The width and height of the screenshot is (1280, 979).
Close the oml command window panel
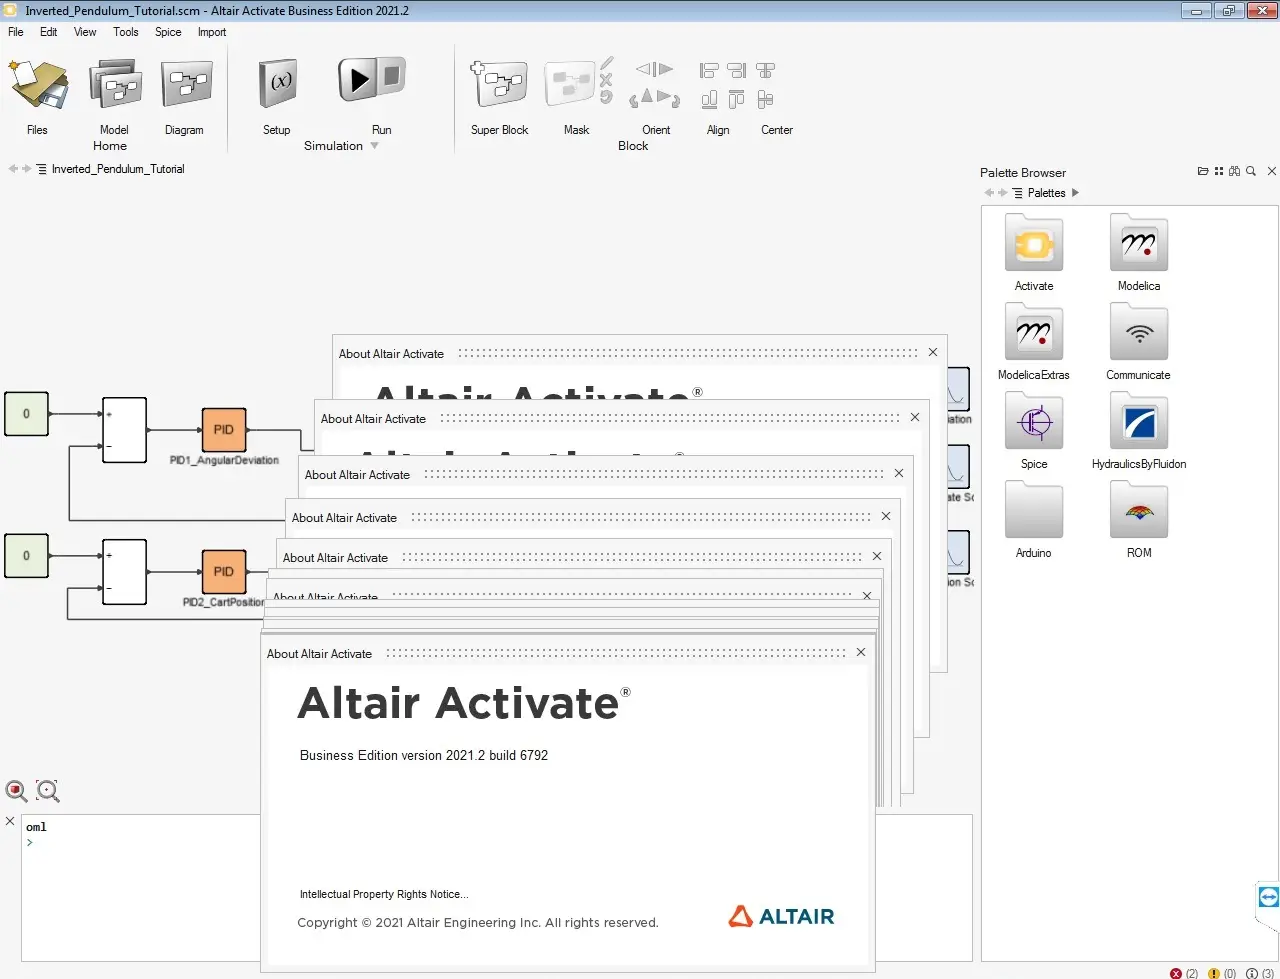click(x=10, y=821)
